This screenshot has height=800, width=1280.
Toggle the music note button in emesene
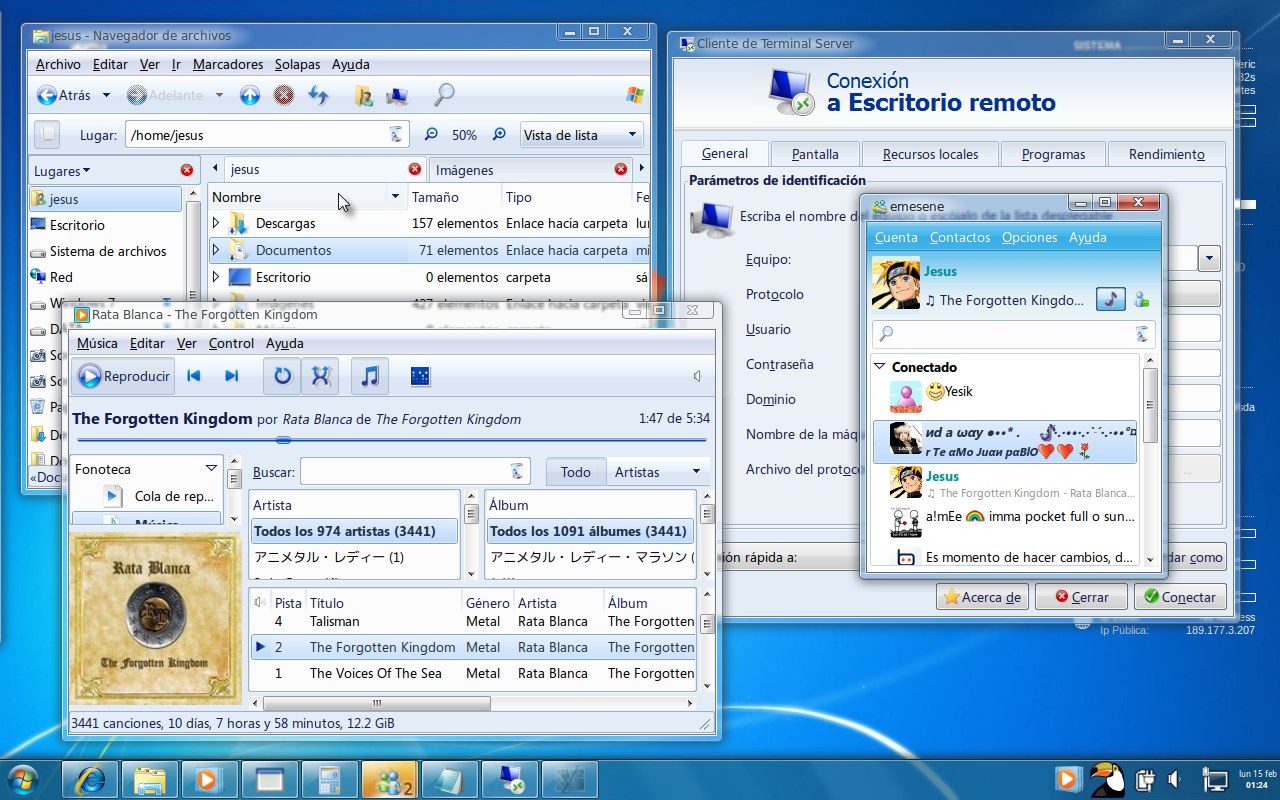pyautogui.click(x=1111, y=299)
